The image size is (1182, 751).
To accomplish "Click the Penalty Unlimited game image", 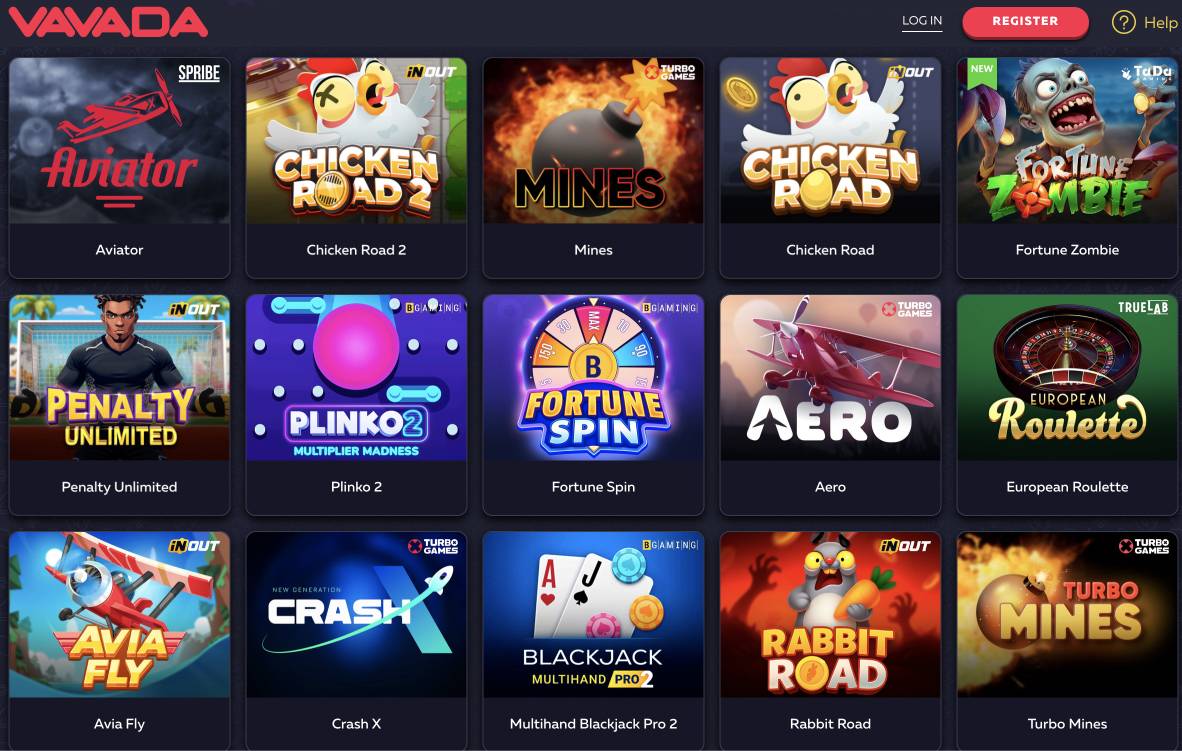I will tap(119, 378).
